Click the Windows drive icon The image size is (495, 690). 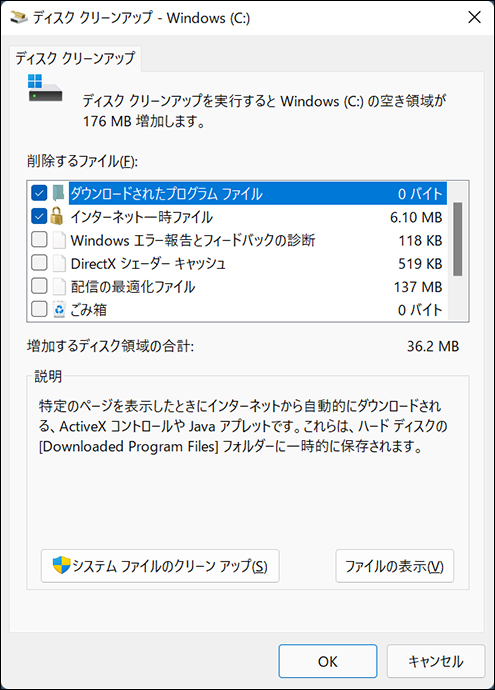(45, 88)
